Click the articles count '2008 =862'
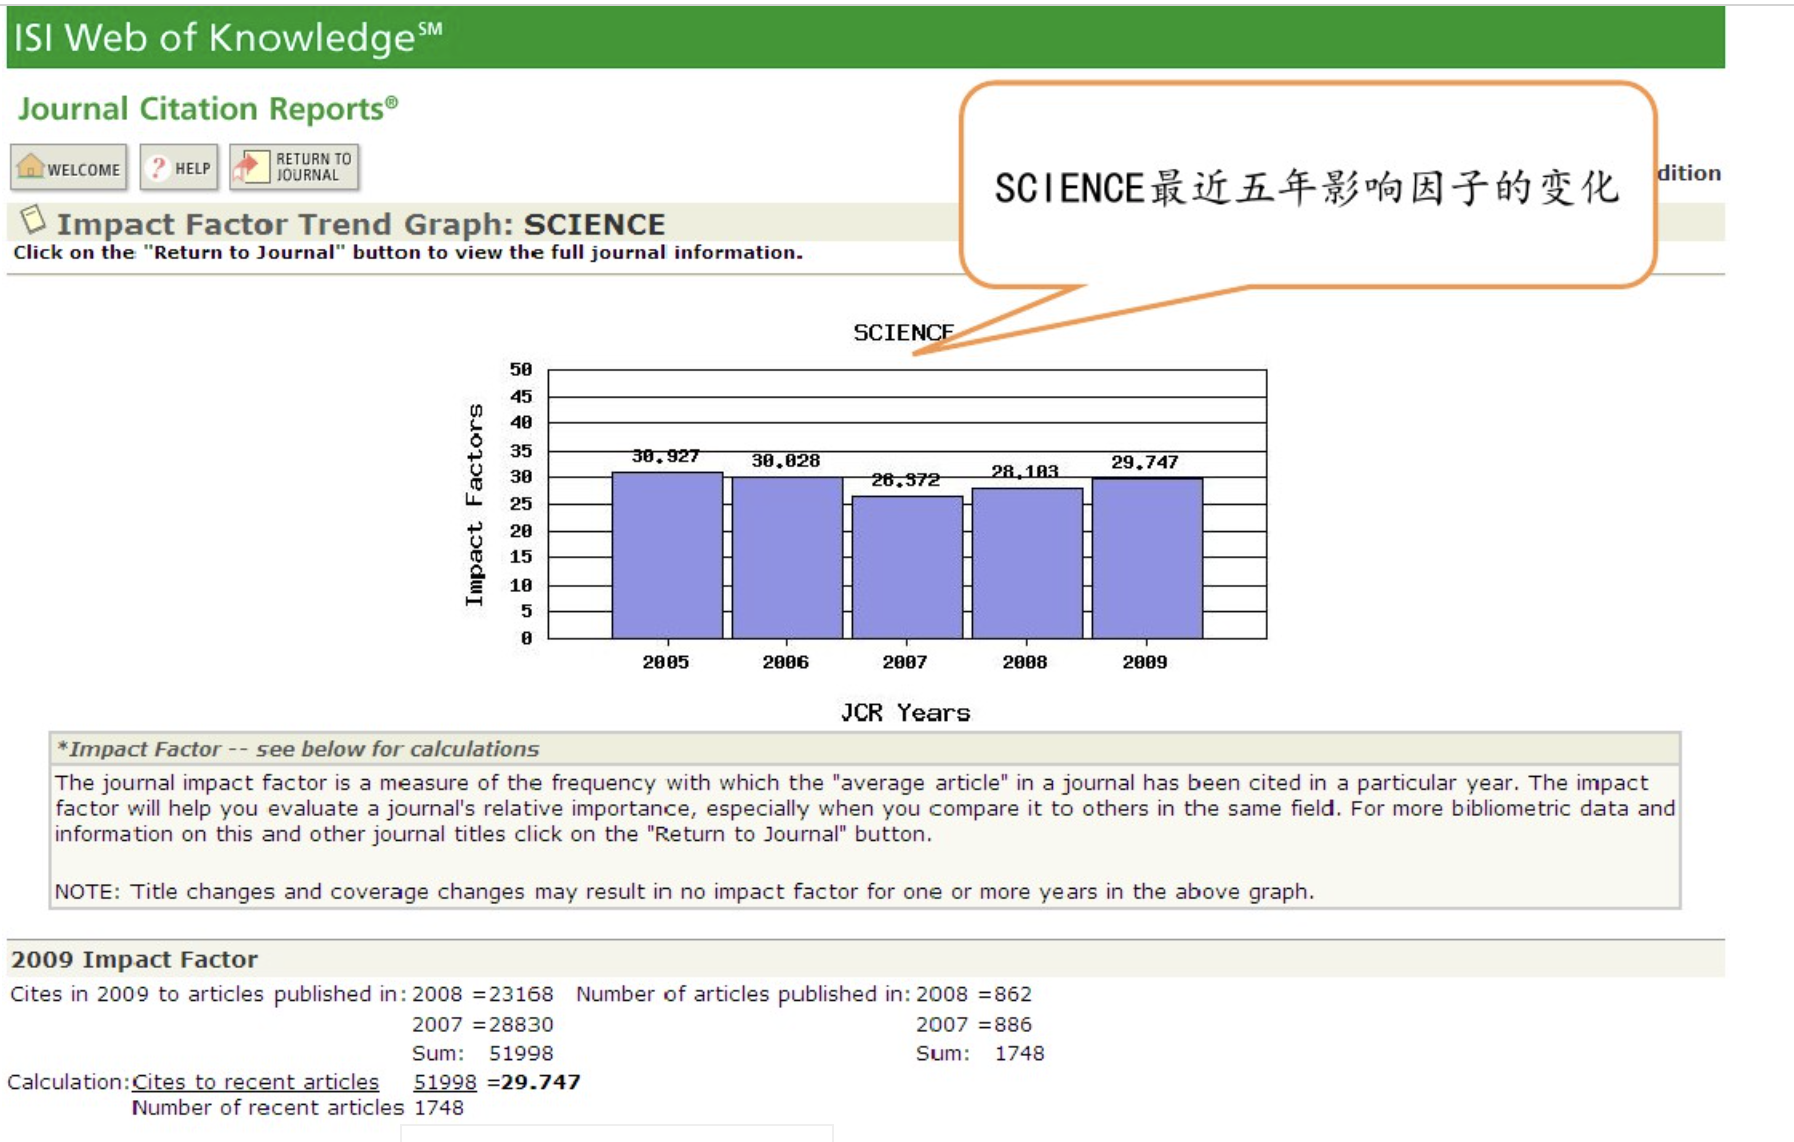The height and width of the screenshot is (1142, 1794). coord(974,994)
